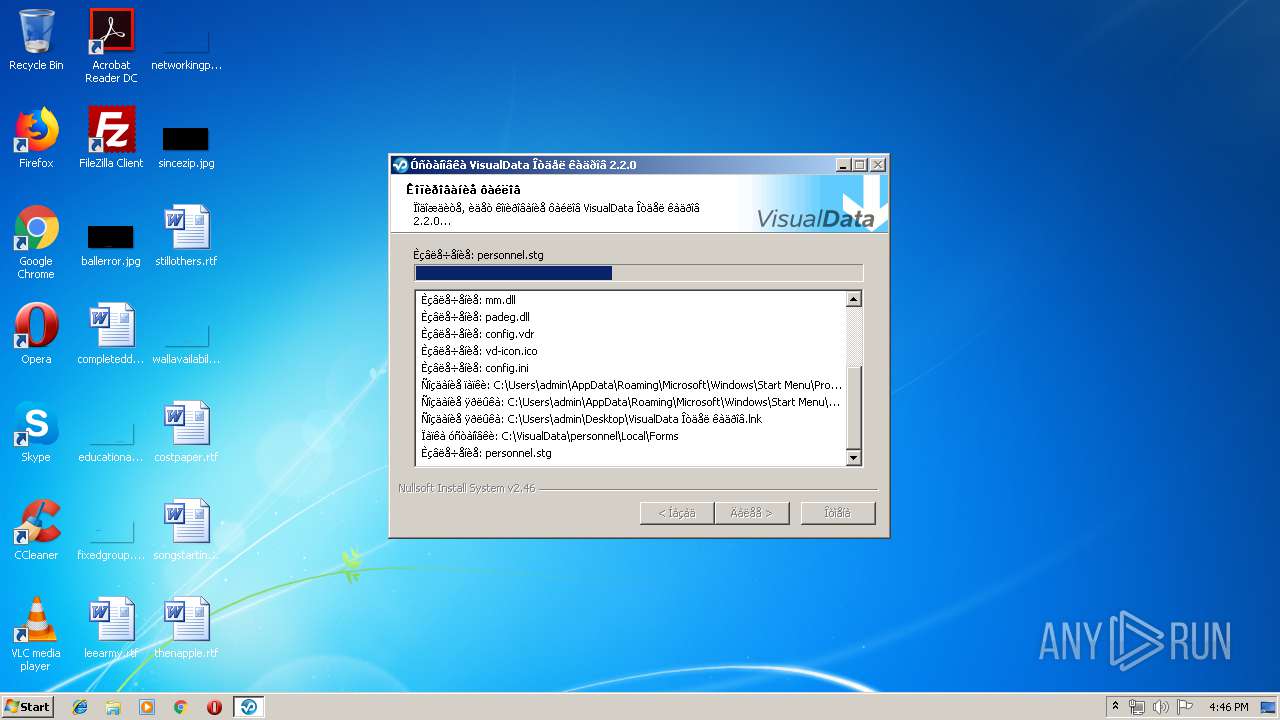
Task: Click installer title bar VisualData icon
Action: point(401,165)
